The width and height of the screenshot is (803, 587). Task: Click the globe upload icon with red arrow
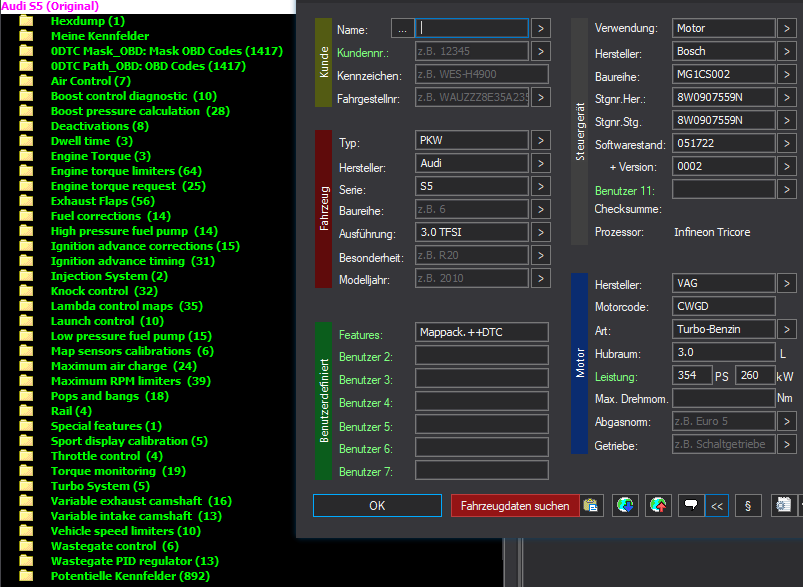[658, 506]
